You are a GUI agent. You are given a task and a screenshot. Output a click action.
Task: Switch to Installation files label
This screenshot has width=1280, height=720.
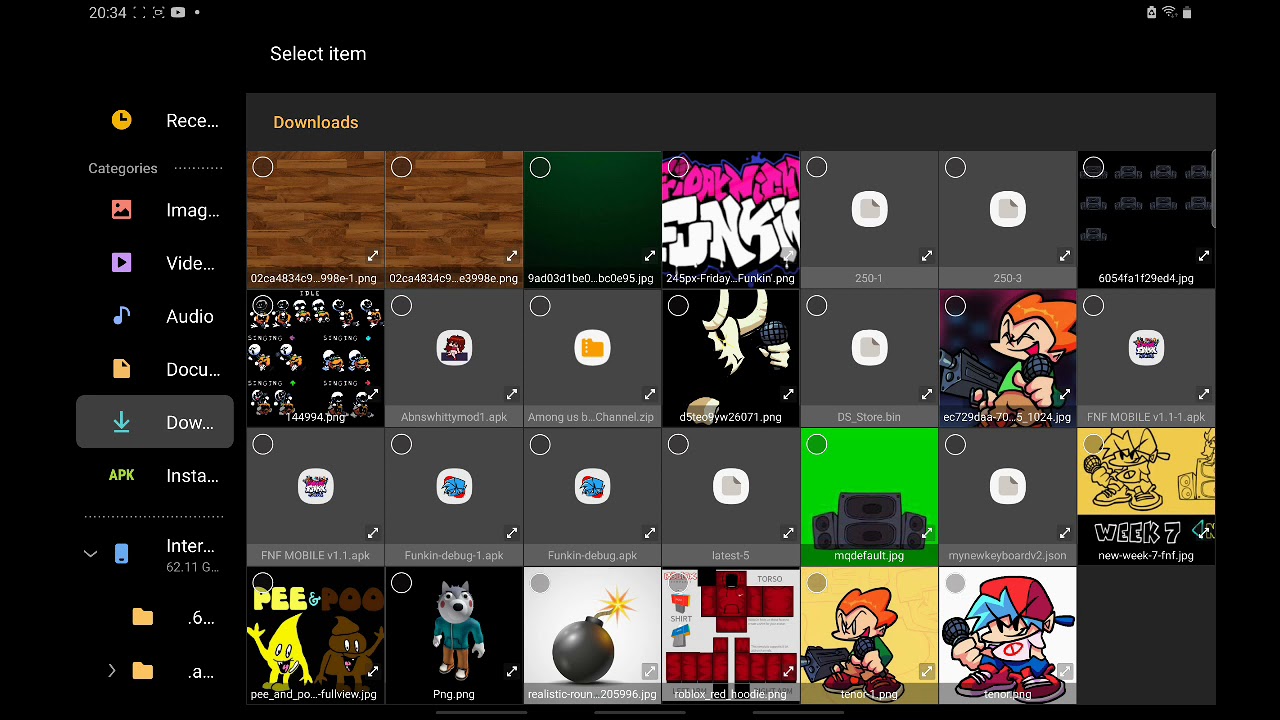coord(192,475)
